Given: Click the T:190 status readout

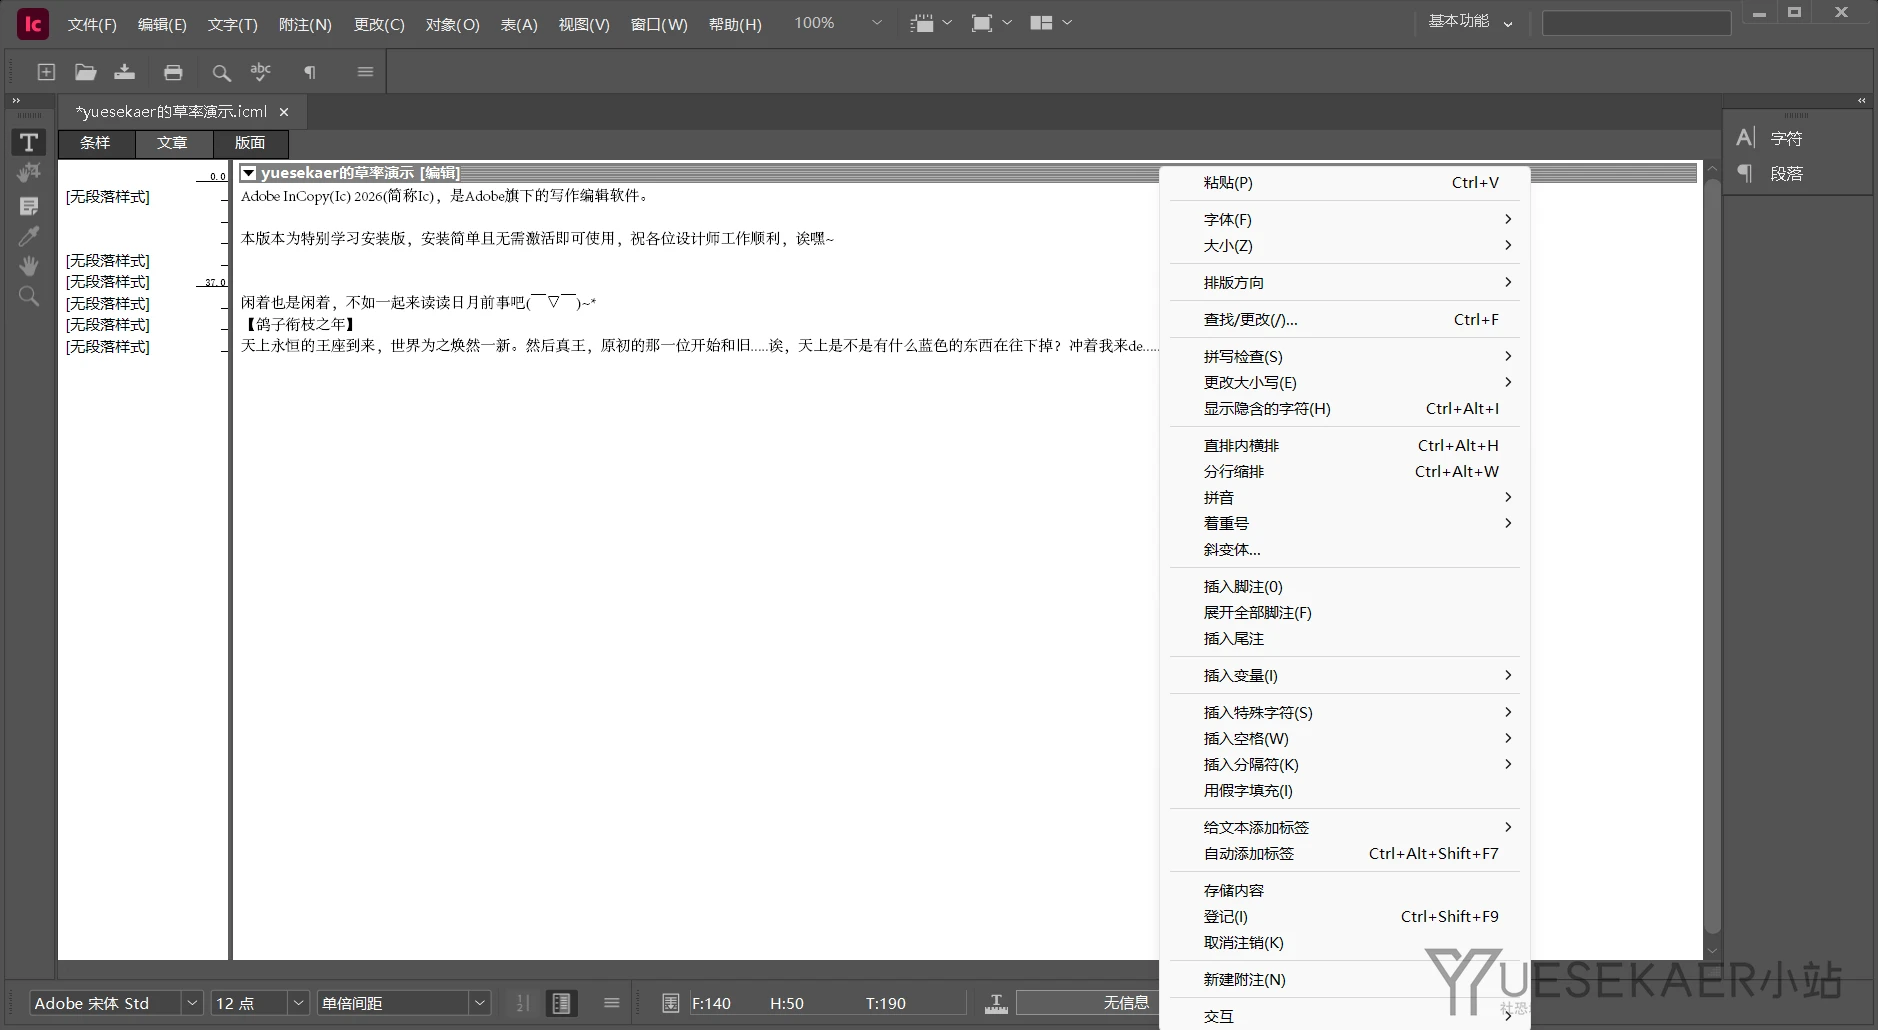Looking at the screenshot, I should 886,1003.
